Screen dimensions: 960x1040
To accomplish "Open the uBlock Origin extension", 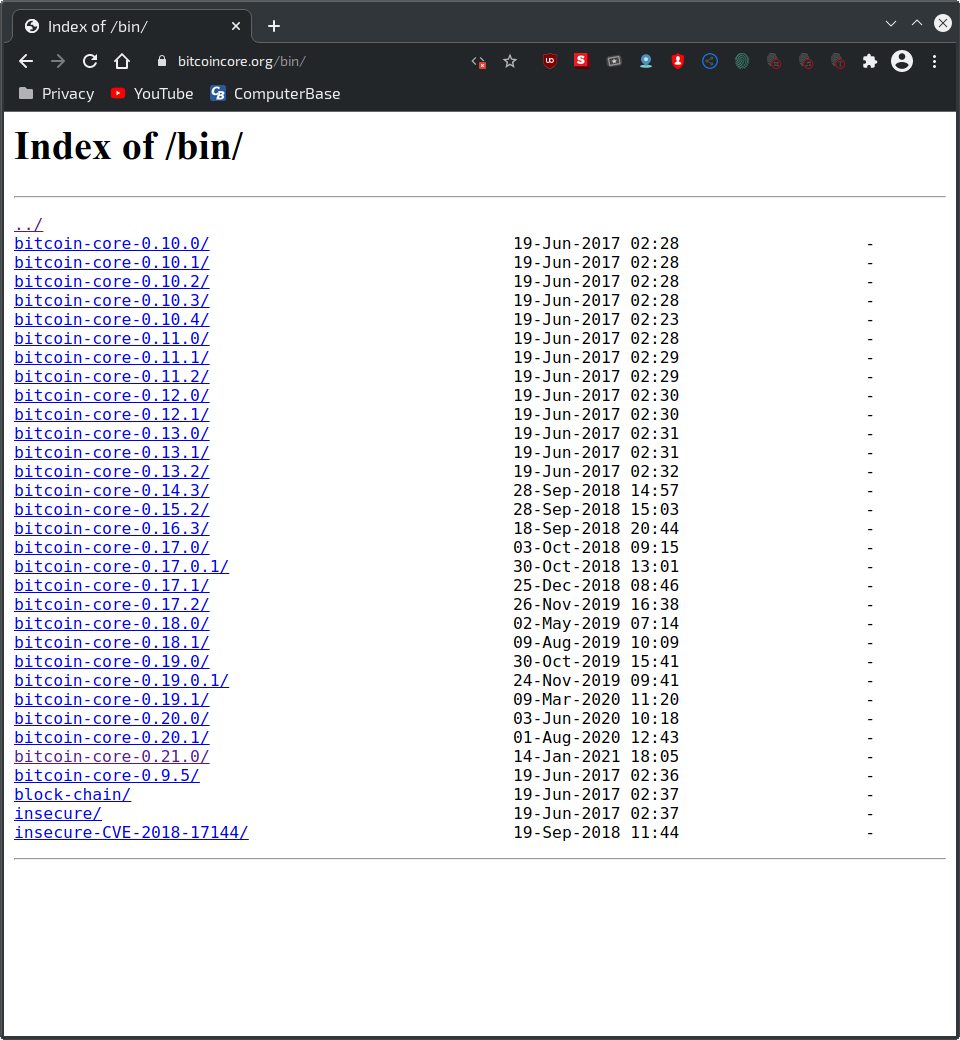I will pos(549,61).
